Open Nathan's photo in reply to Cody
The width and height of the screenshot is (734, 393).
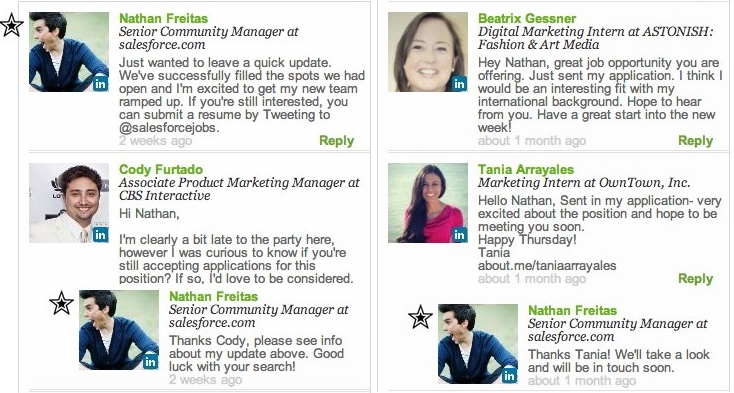pyautogui.click(x=119, y=330)
